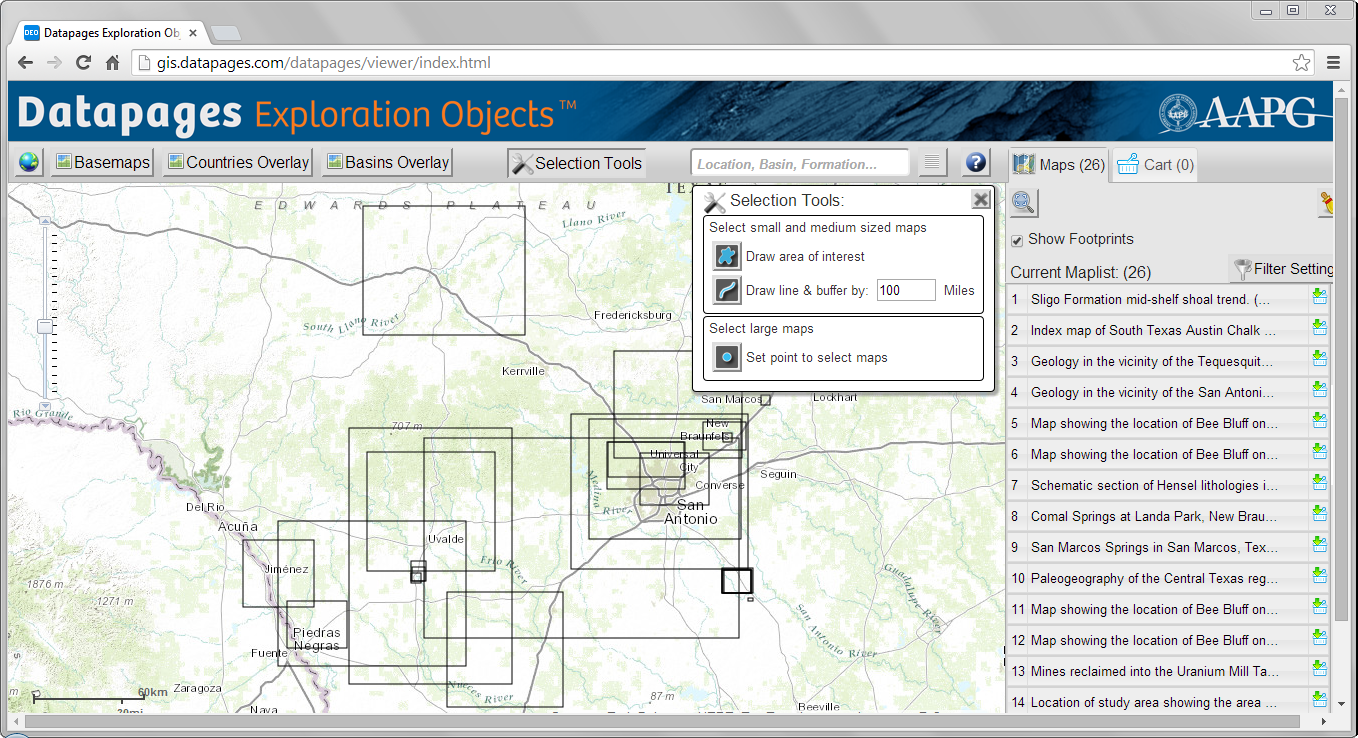Add Schematic section of Hensel to cart
The height and width of the screenshot is (738, 1358).
point(1319,484)
